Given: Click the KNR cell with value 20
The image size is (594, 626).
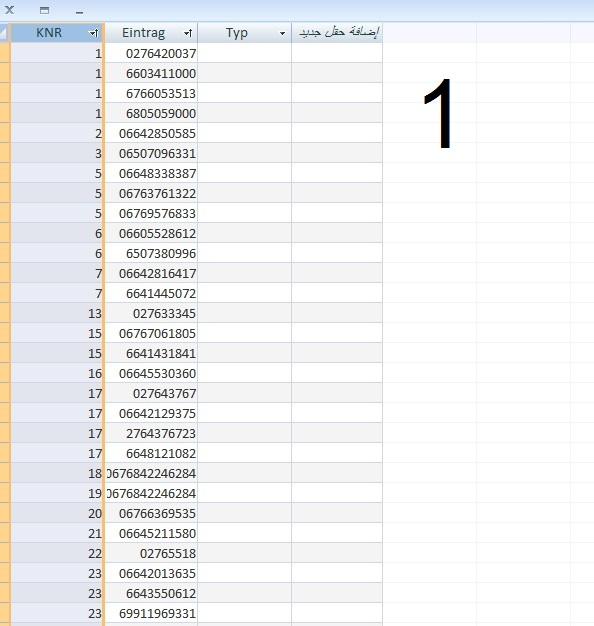Looking at the screenshot, I should click(57, 513).
